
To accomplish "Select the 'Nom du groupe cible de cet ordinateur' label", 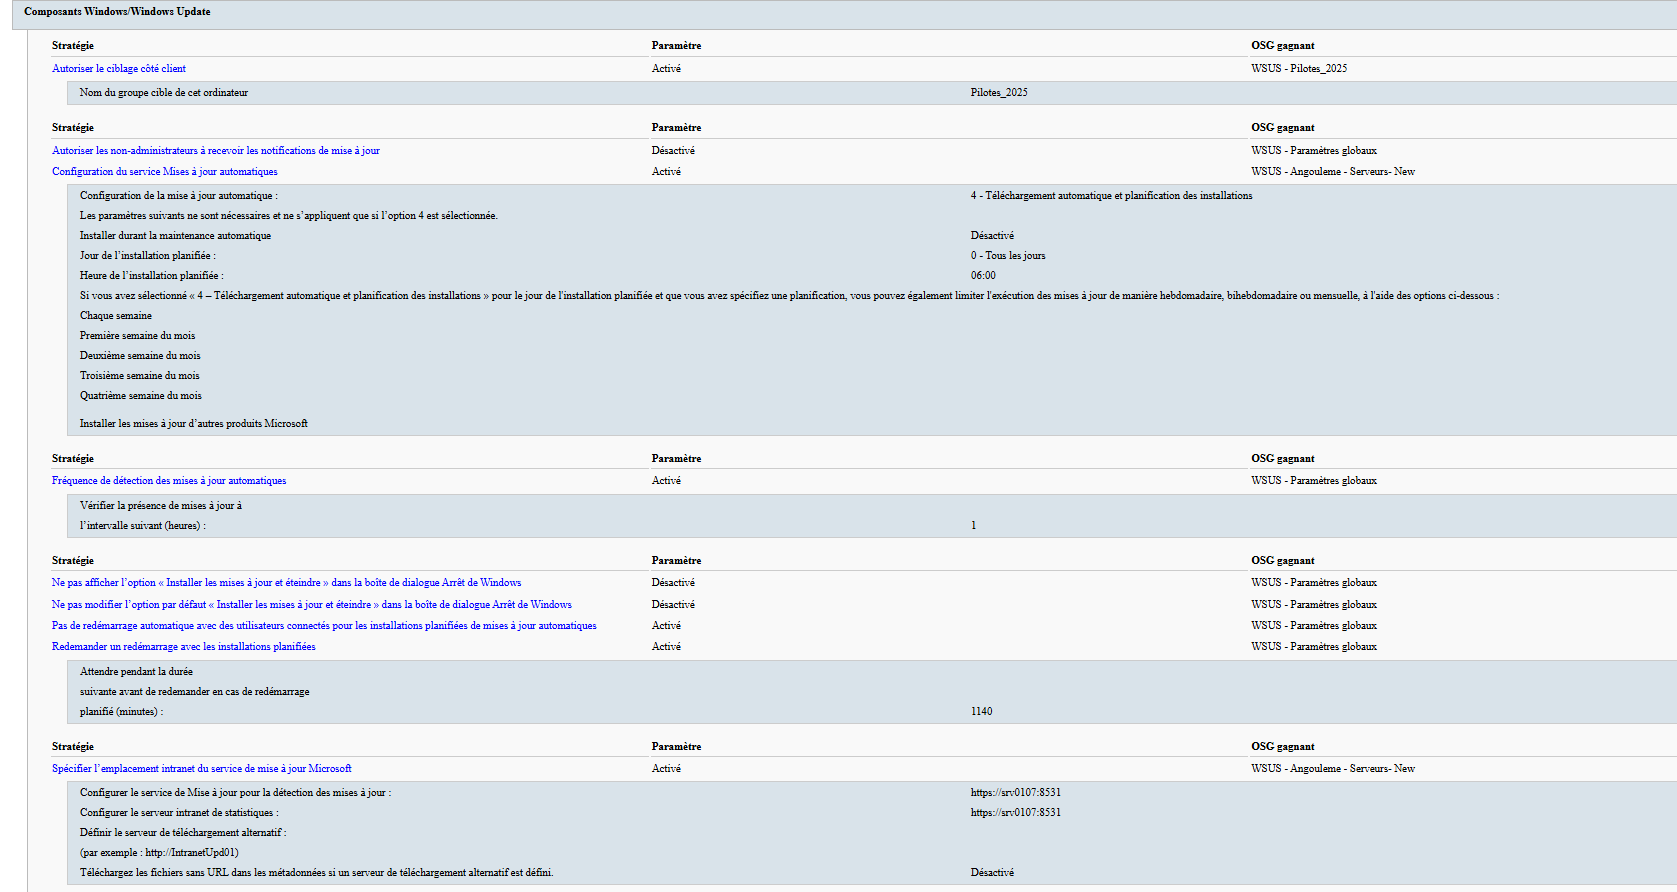I will (x=164, y=93).
